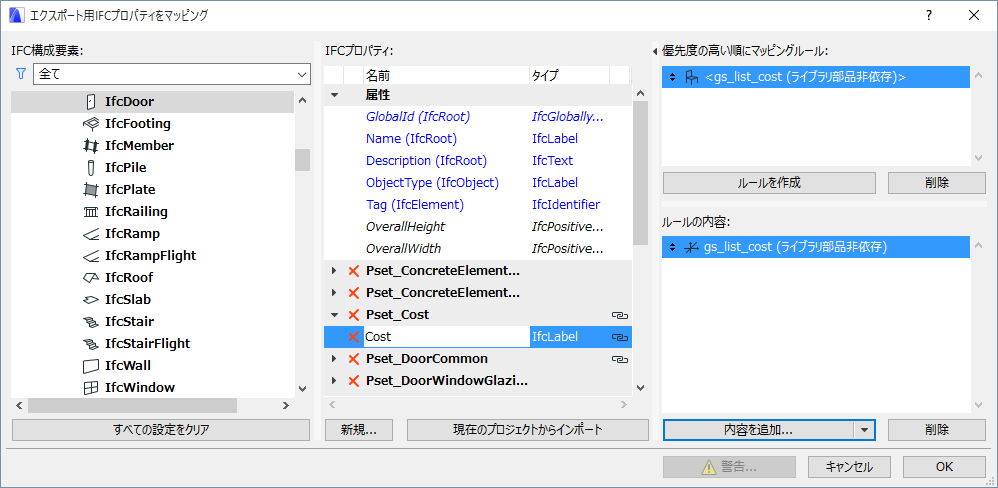Click the IfcStair element icon
The height and width of the screenshot is (488, 998).
tap(90, 322)
